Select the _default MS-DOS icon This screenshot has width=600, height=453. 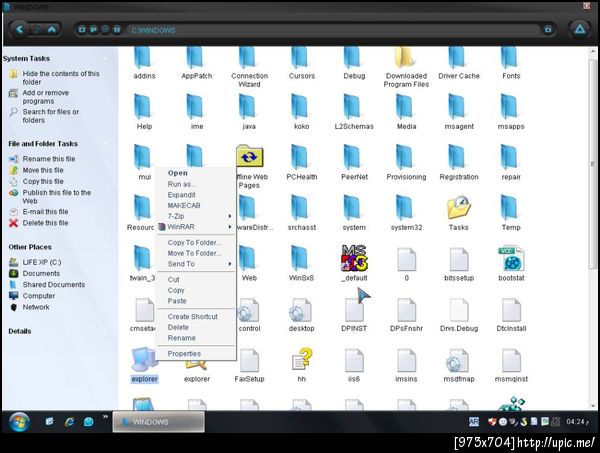coord(354,263)
